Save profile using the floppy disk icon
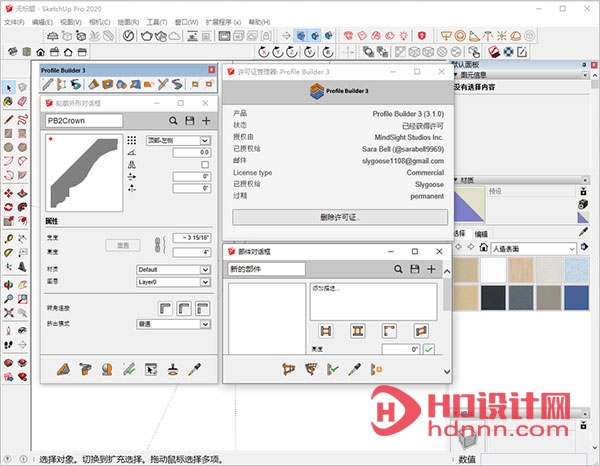This screenshot has width=600, height=466. click(190, 121)
